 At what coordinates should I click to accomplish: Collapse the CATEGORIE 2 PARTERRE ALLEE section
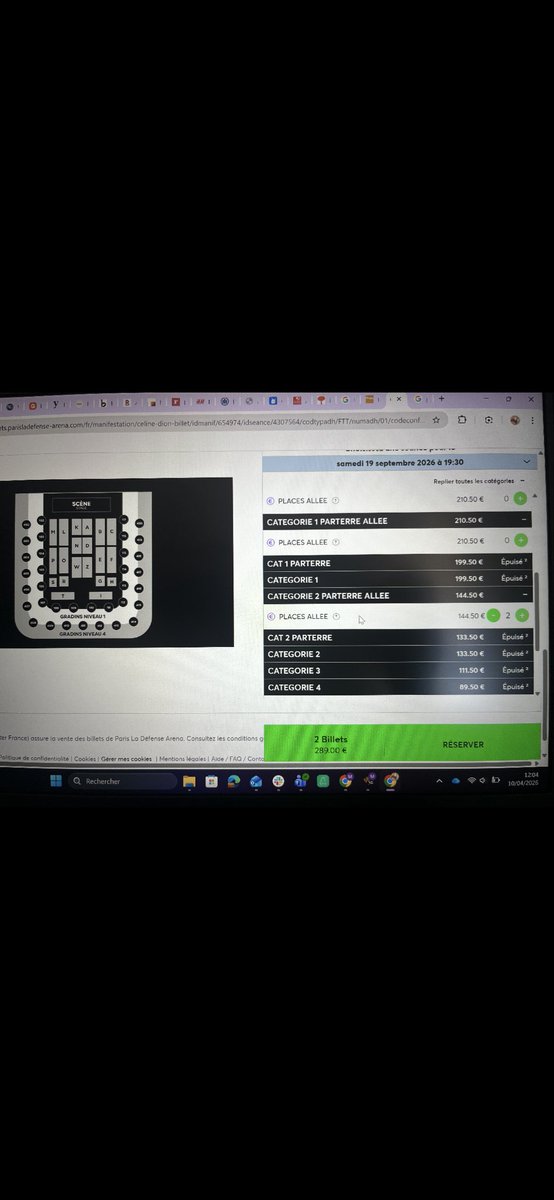[x=523, y=596]
